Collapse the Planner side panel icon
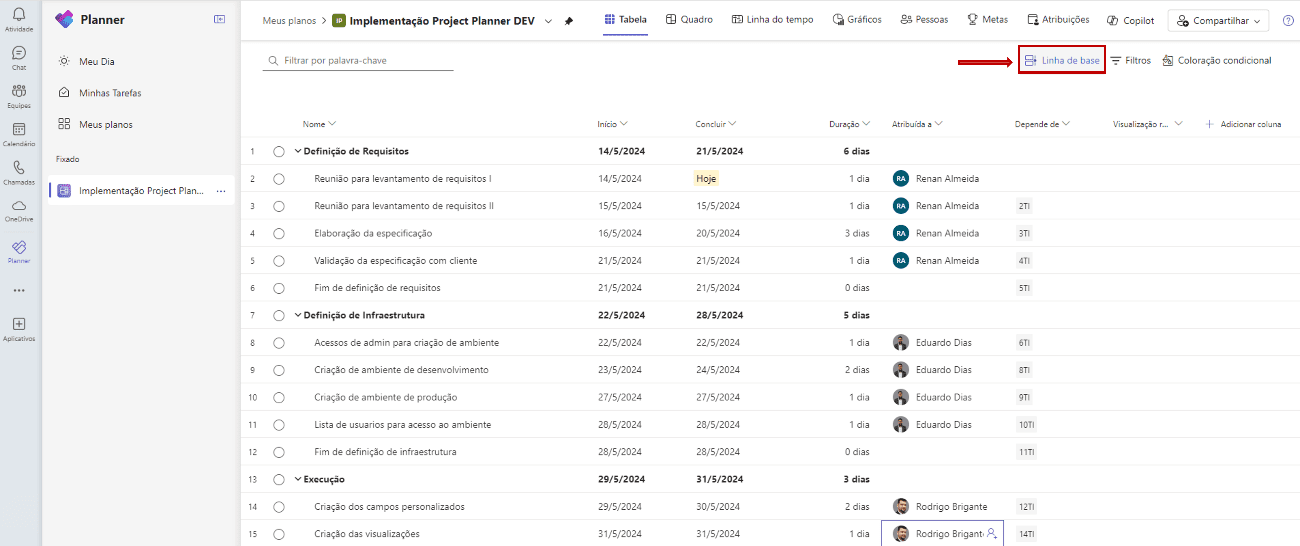Screen dimensions: 1300x546 point(220,20)
